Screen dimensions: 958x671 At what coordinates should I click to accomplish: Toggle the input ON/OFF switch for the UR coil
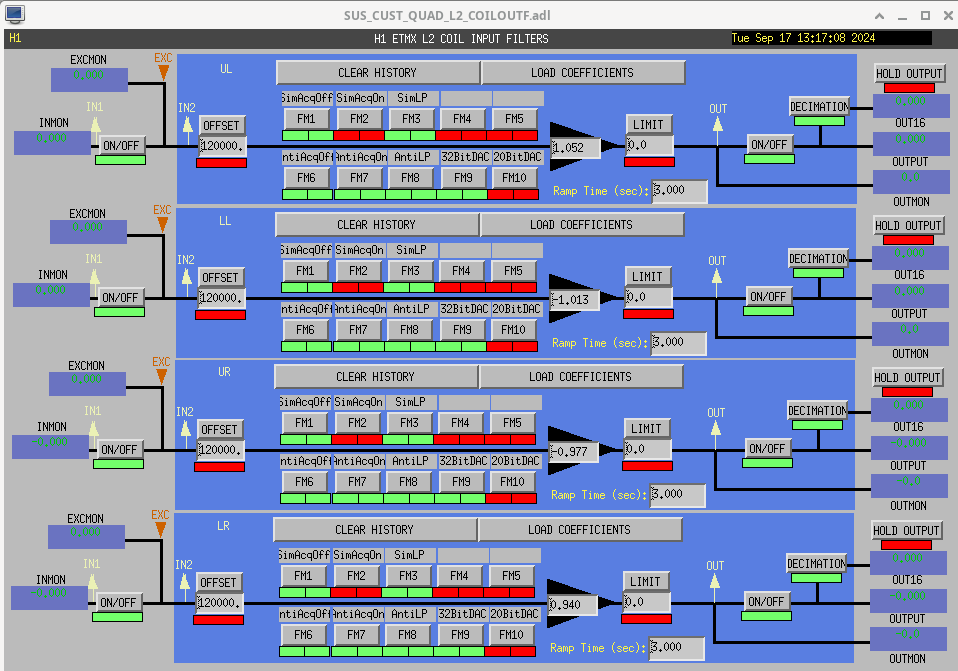tap(119, 450)
